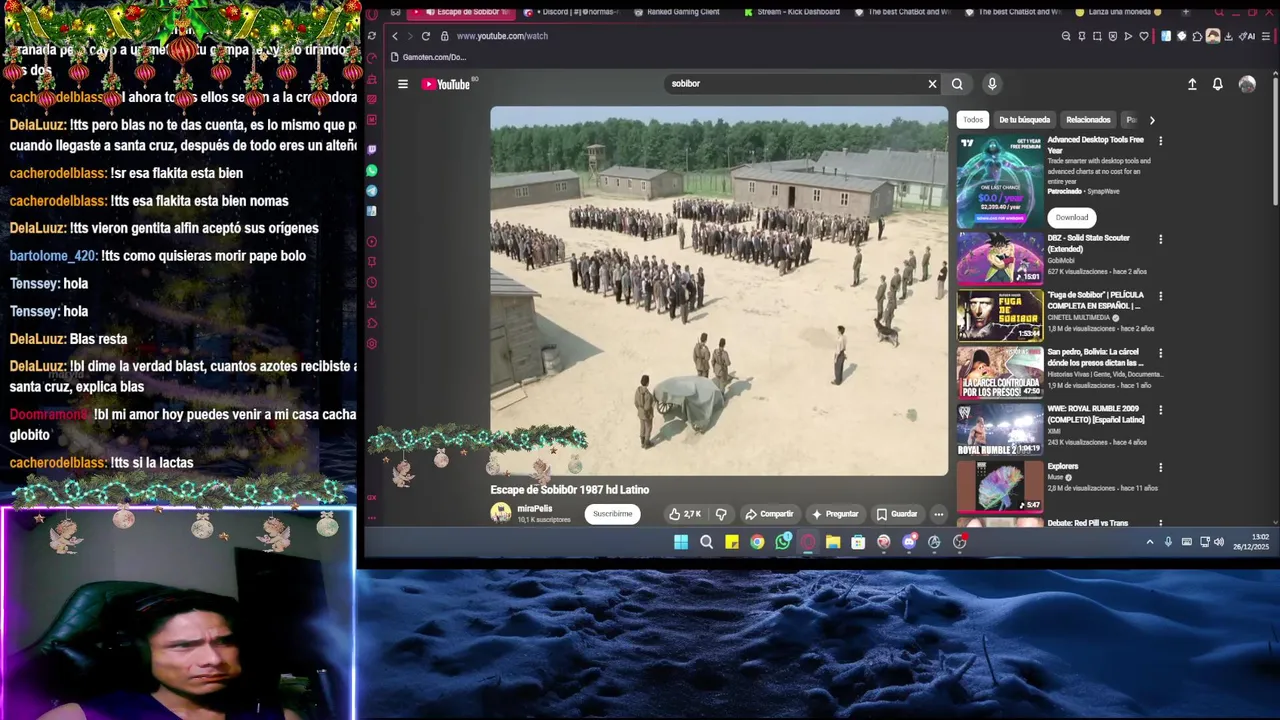Open the Fuga de Sobibor thumbnail

click(1000, 315)
